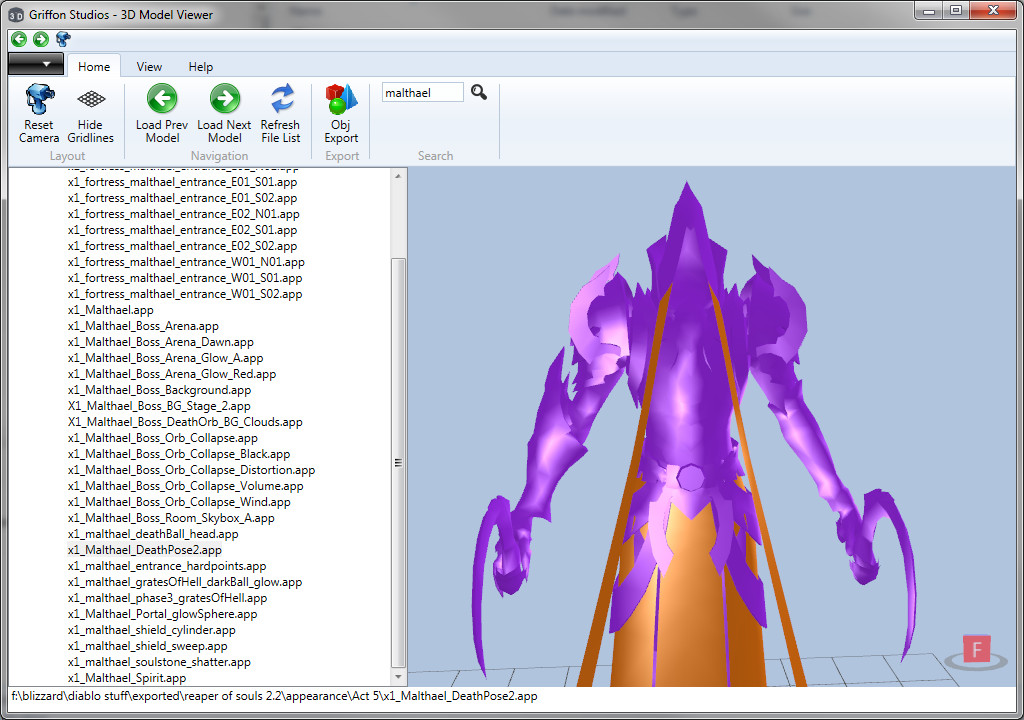Select x1_fortress_malthael_entrance_W01_S02.app
The width and height of the screenshot is (1024, 720).
point(185,294)
